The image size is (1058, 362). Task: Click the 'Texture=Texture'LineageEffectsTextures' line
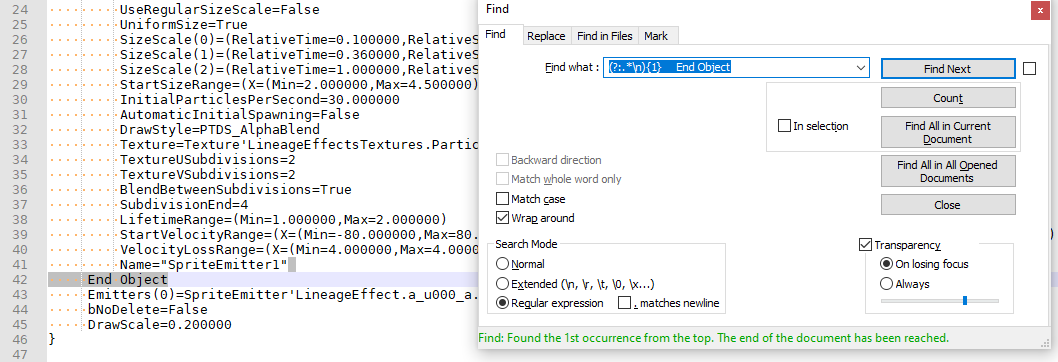pyautogui.click(x=299, y=145)
